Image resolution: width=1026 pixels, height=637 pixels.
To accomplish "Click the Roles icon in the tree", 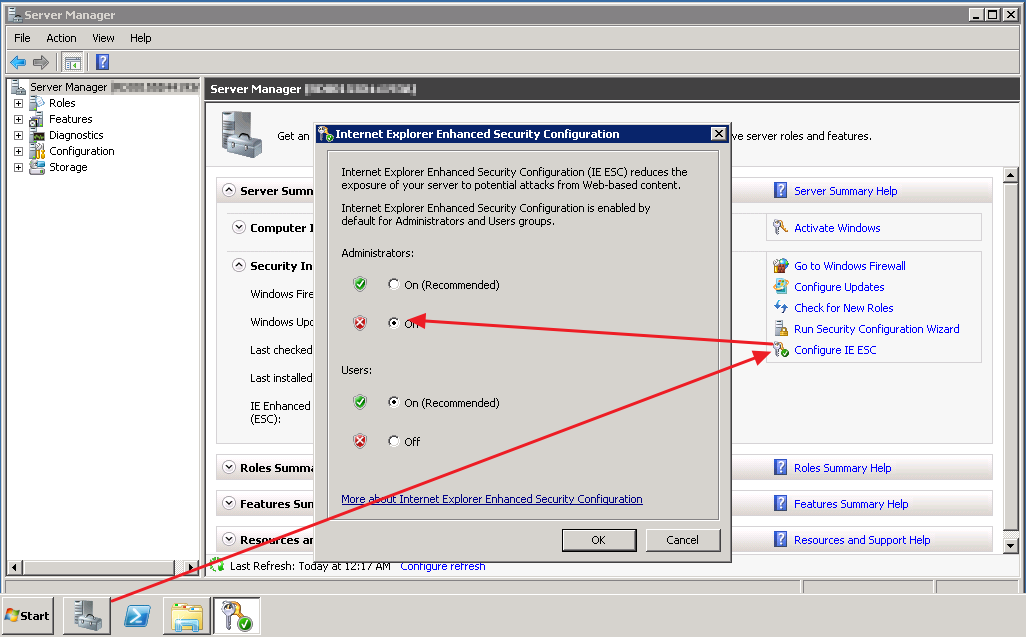I will pos(37,103).
